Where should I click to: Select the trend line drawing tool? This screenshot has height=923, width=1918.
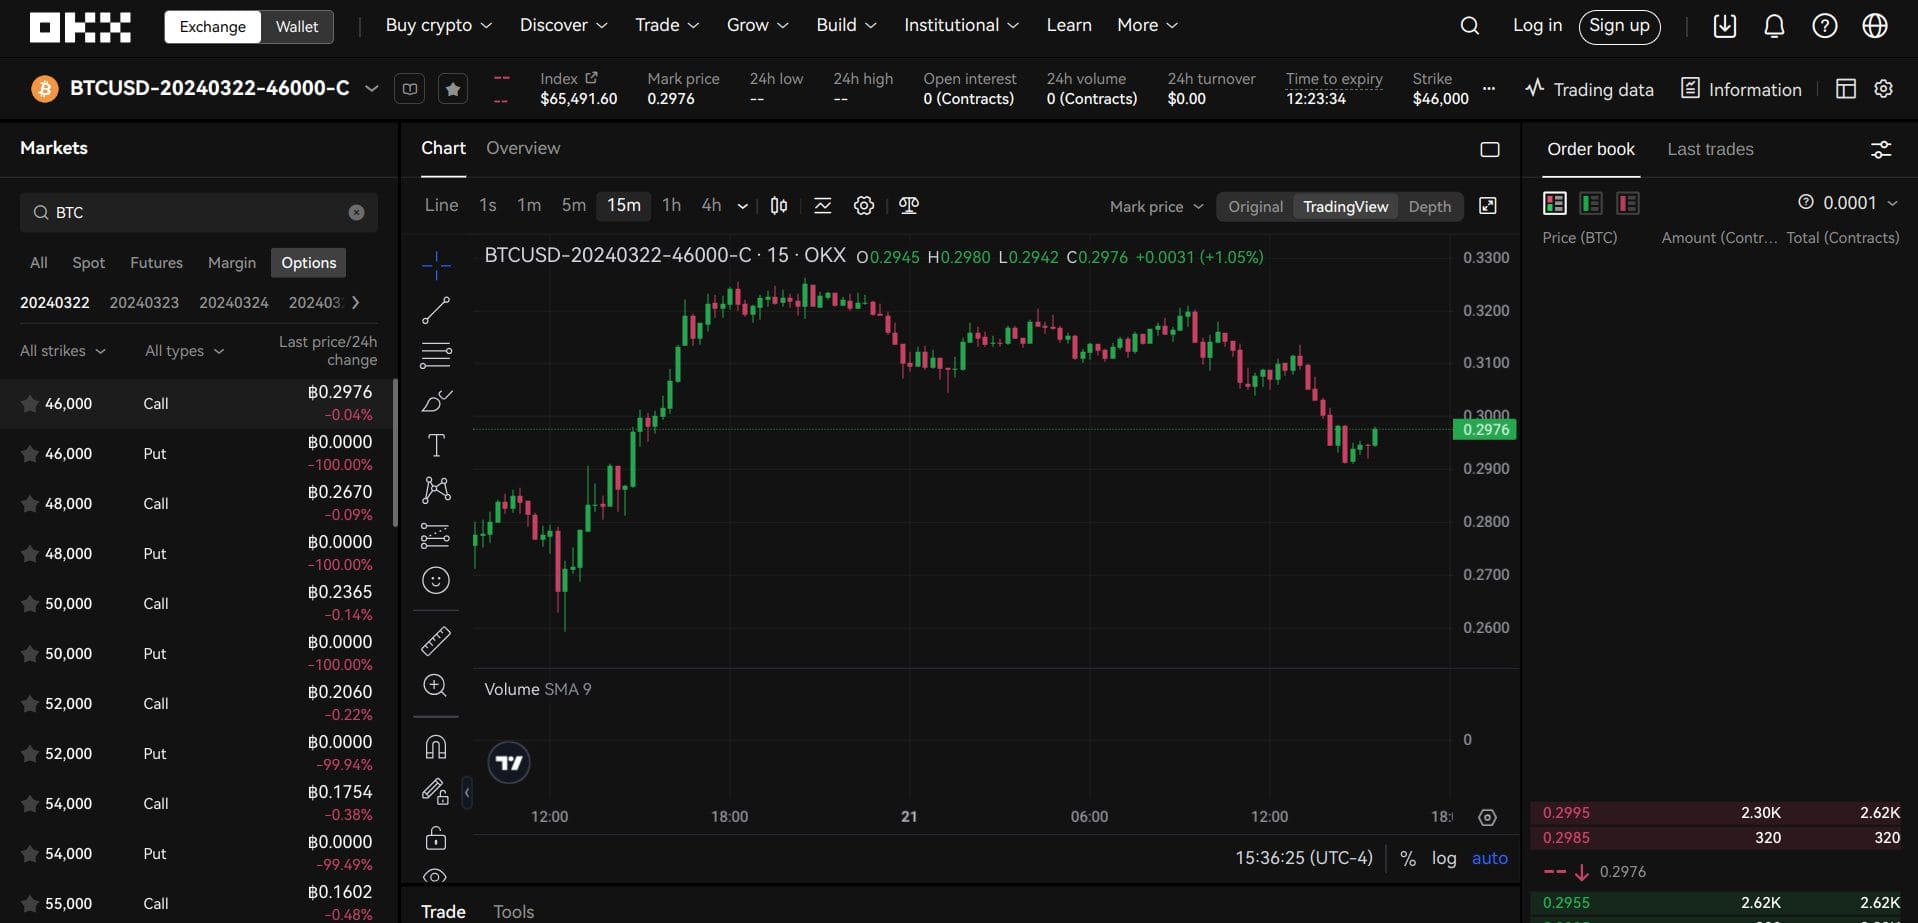coord(435,309)
